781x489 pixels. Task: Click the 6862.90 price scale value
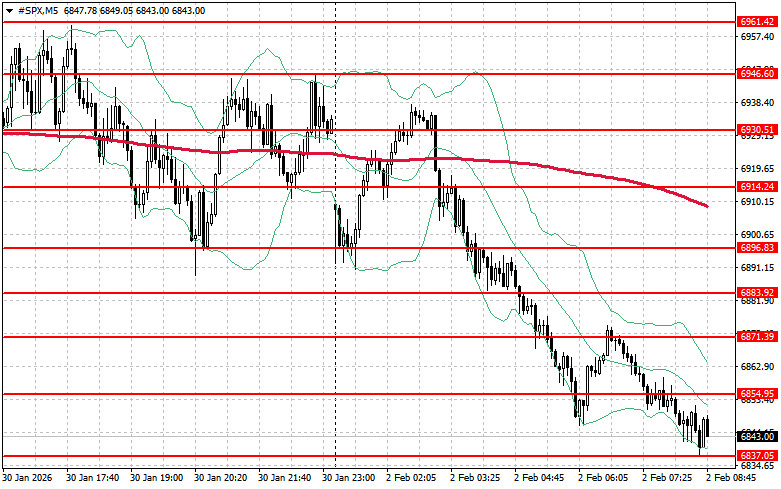point(757,367)
